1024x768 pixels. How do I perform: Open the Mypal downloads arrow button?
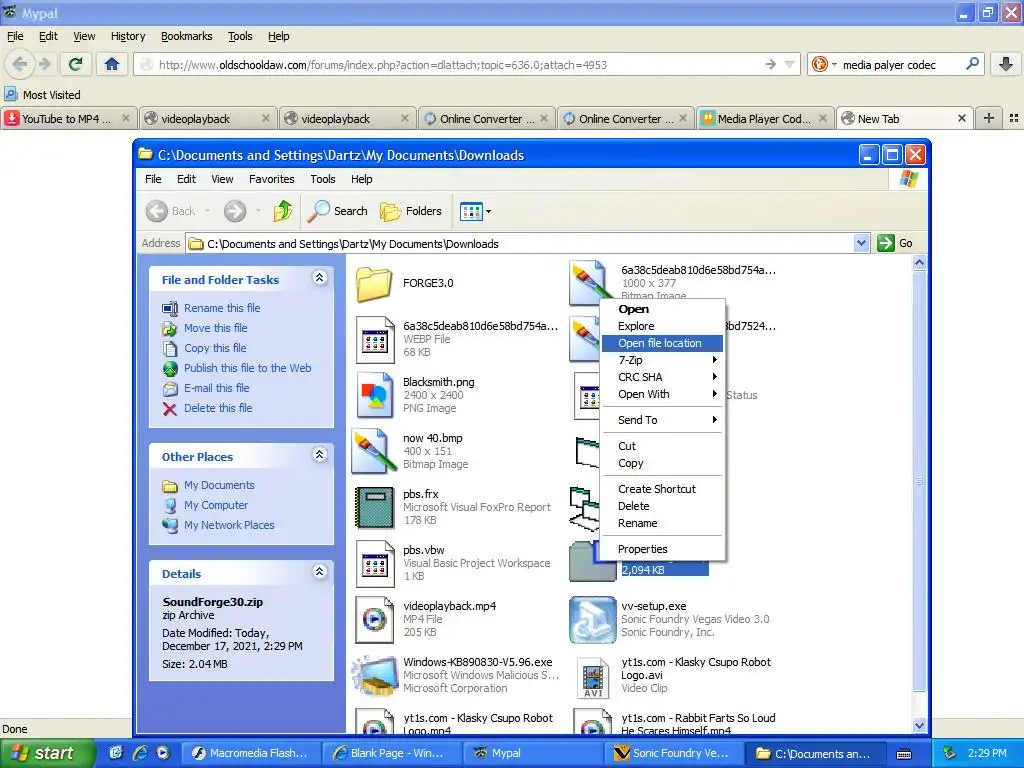point(1006,64)
